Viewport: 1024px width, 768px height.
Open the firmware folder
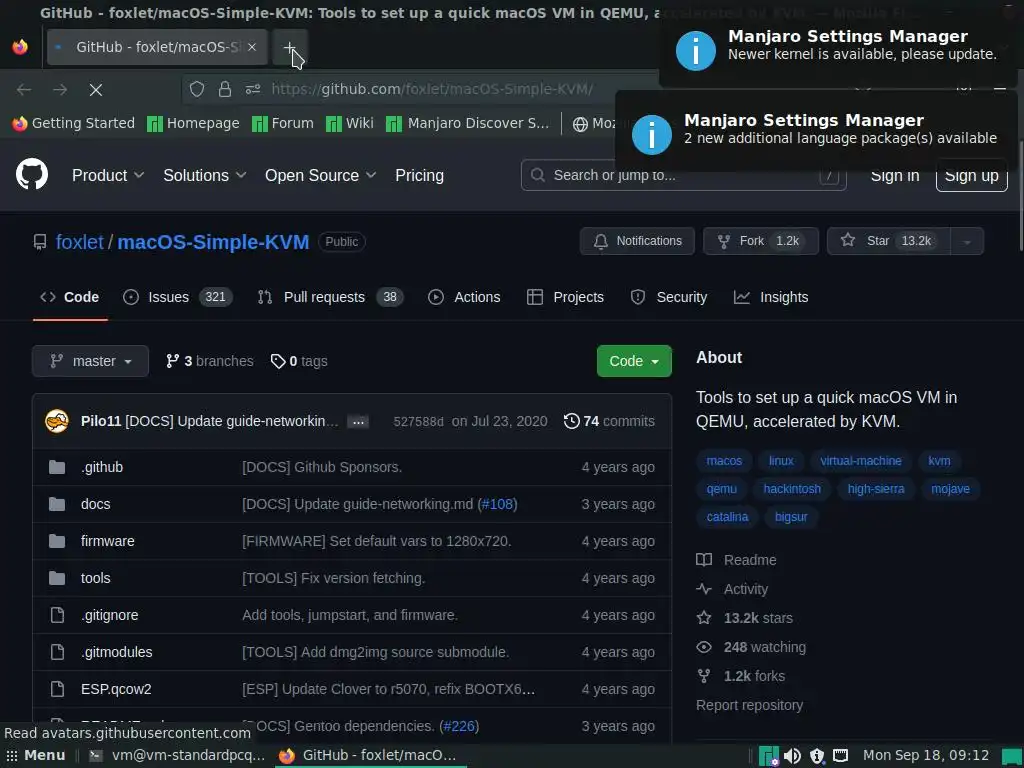click(108, 541)
